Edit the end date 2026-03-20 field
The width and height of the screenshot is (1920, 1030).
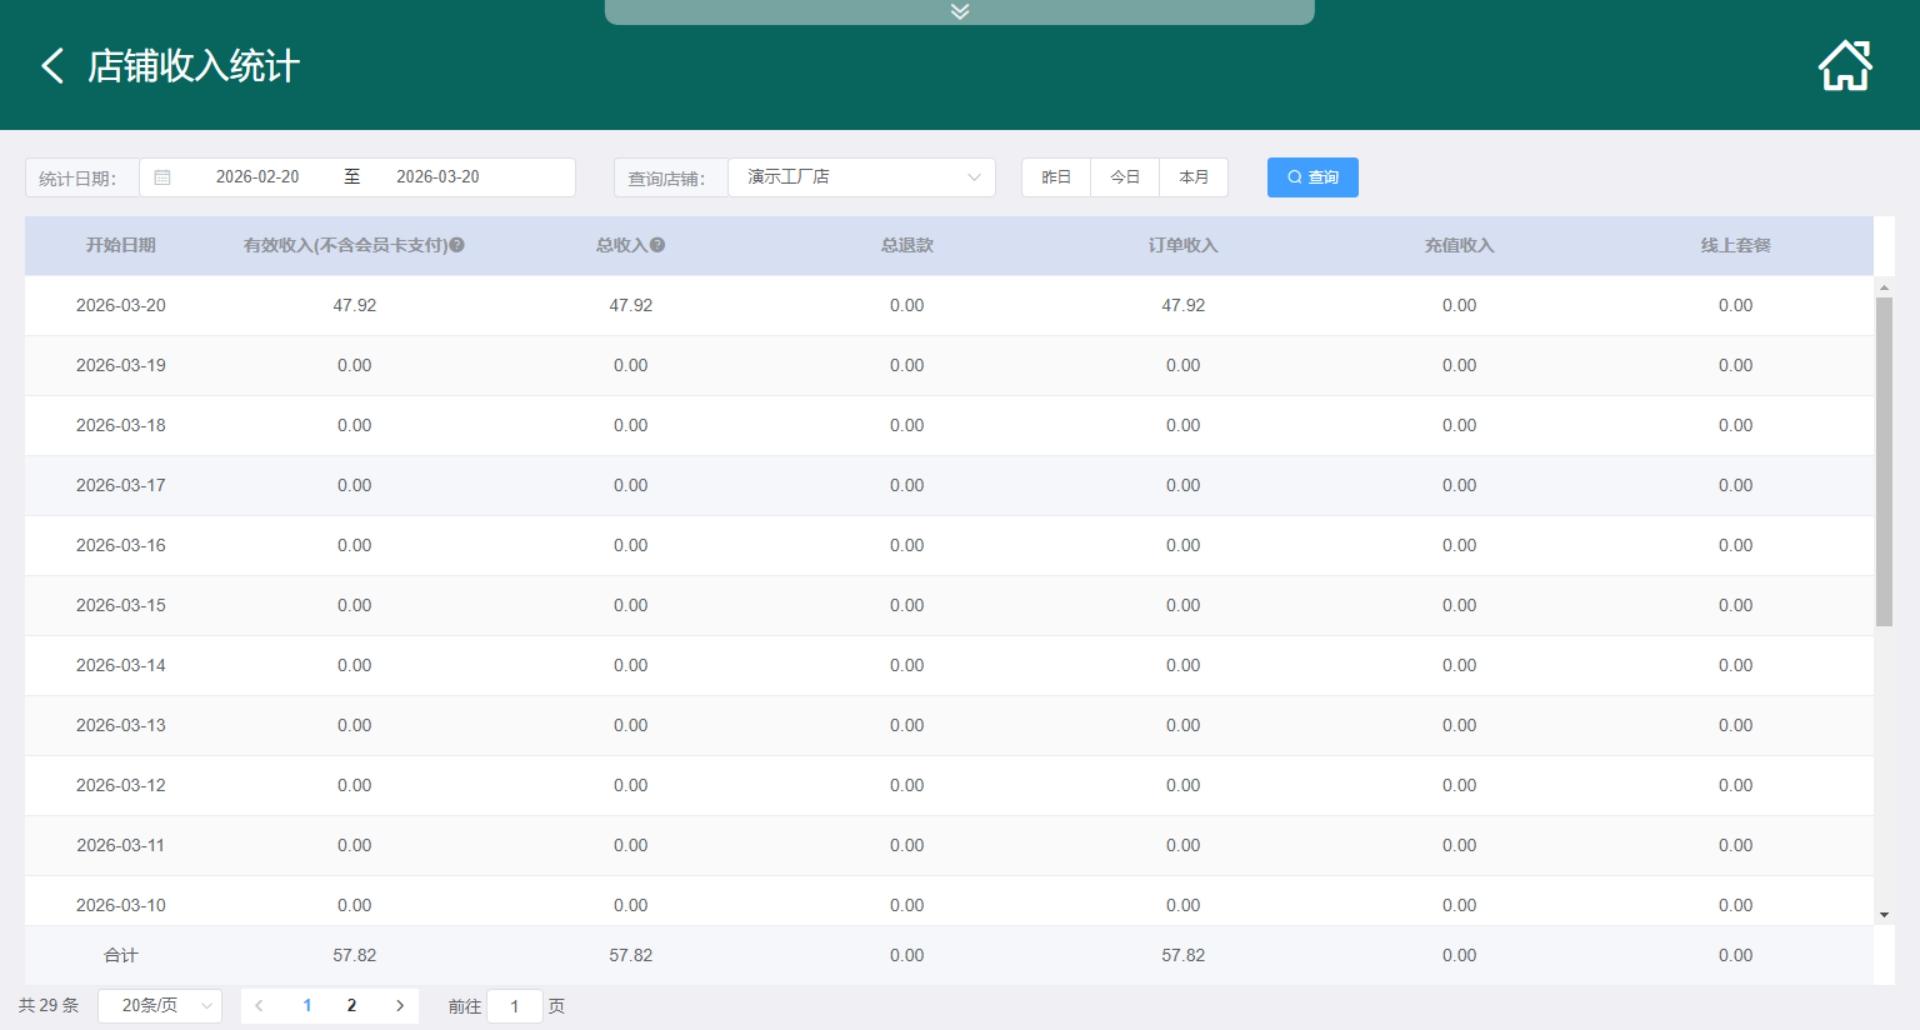point(438,177)
